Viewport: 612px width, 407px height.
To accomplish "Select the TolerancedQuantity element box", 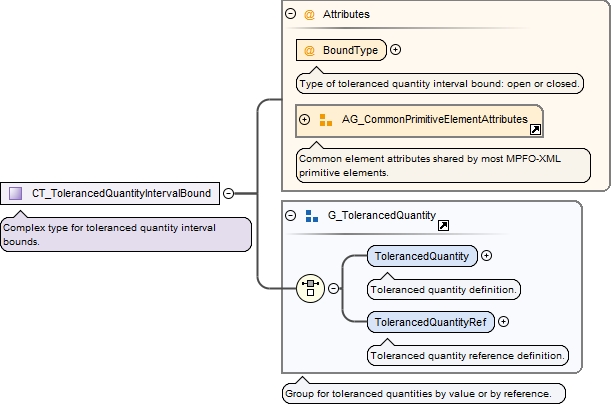I will [x=422, y=256].
